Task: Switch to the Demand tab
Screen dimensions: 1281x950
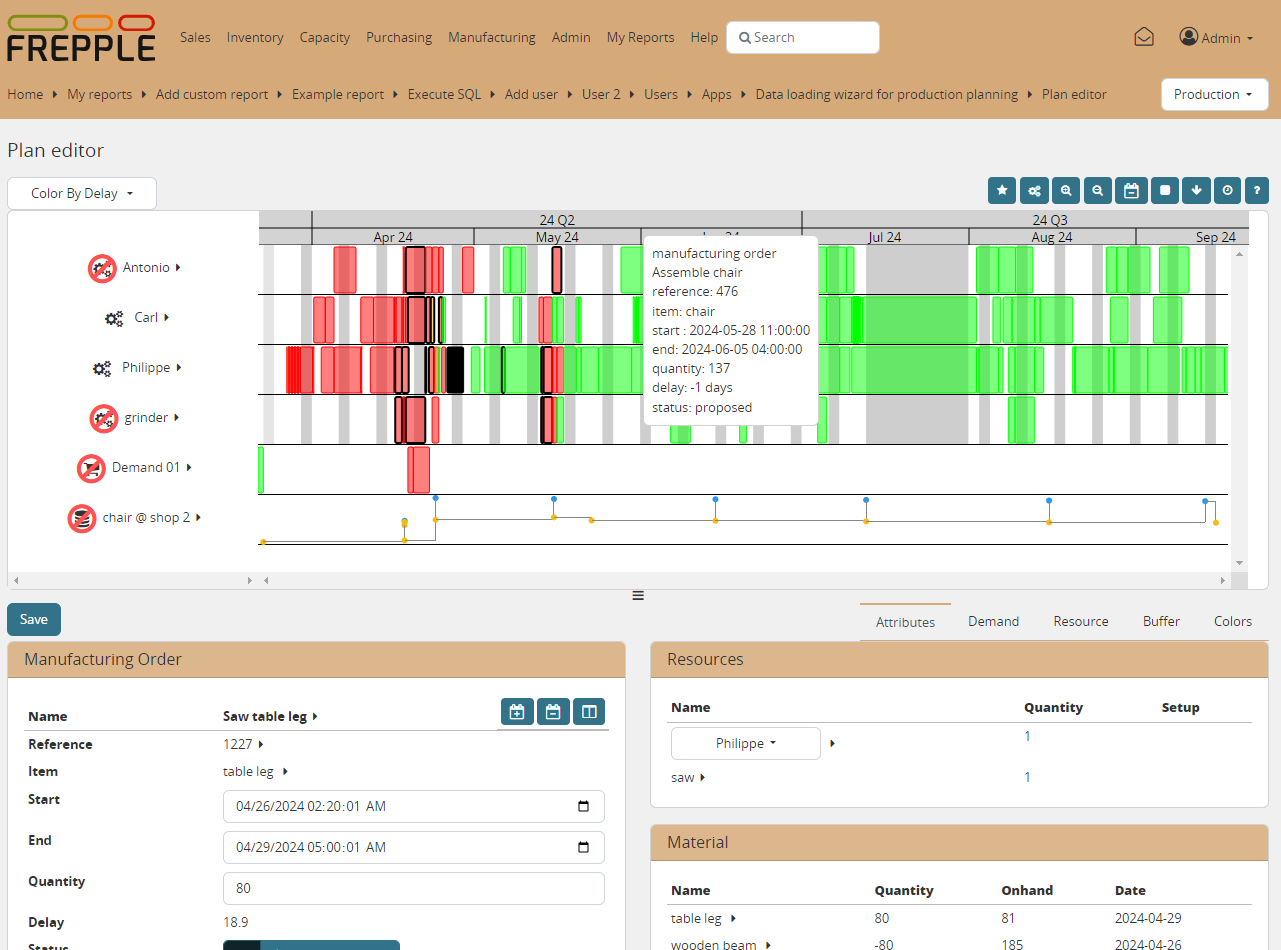Action: click(x=992, y=621)
